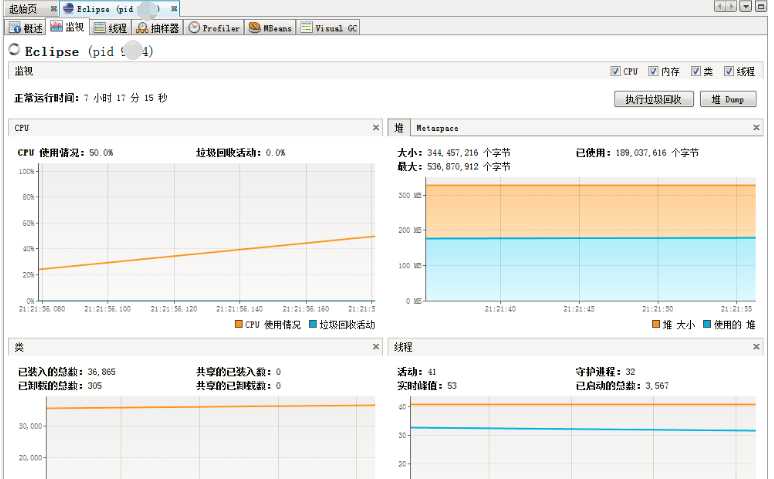This screenshot has height=479, width=774.
Task: Switch to the Metaspace memory sub-tab
Action: pyautogui.click(x=437, y=128)
